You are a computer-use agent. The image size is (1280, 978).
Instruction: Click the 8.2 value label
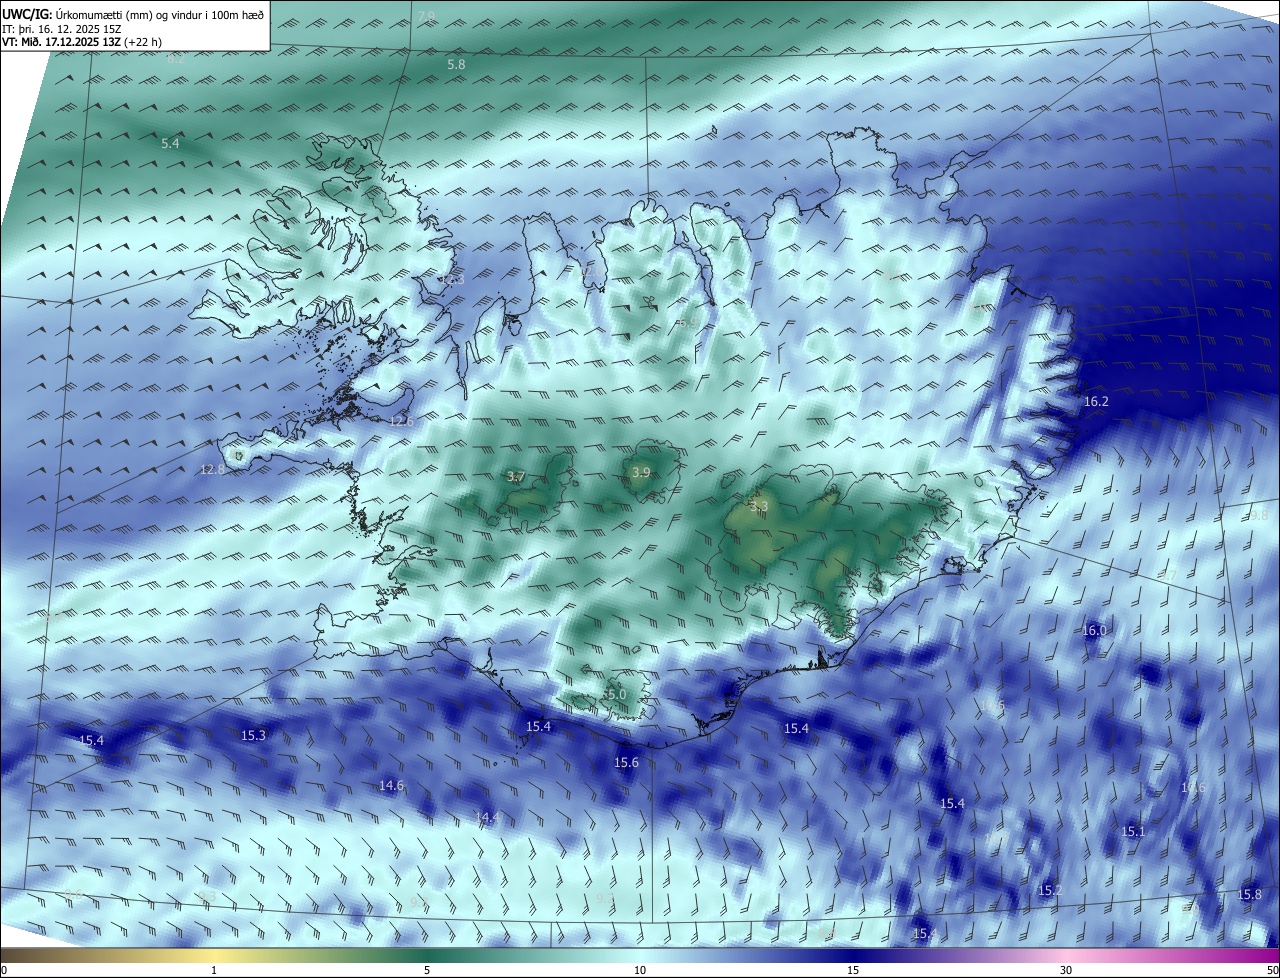[176, 59]
